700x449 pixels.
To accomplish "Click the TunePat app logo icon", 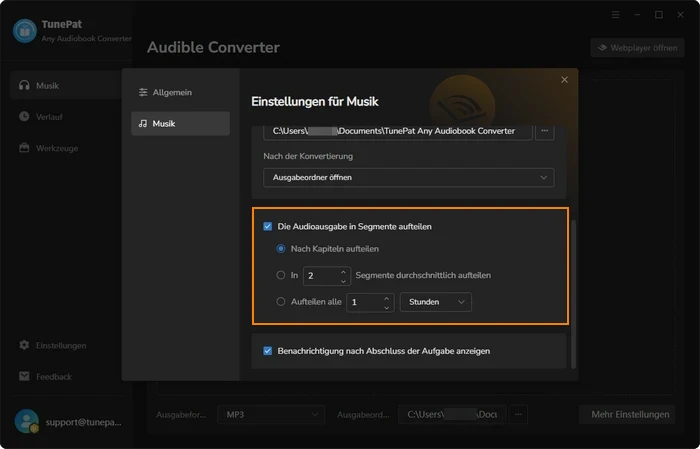I will click(25, 31).
